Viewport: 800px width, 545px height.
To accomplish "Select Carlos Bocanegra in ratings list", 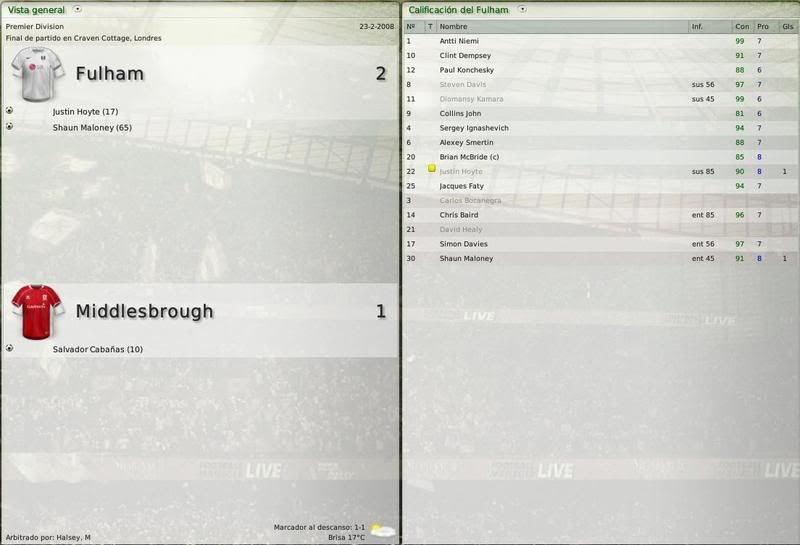I will point(470,201).
